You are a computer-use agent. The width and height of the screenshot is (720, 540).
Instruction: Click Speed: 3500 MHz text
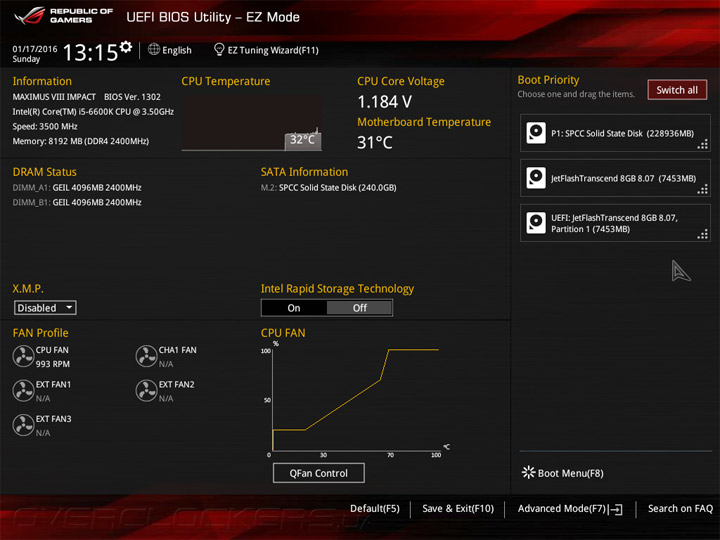[45, 126]
